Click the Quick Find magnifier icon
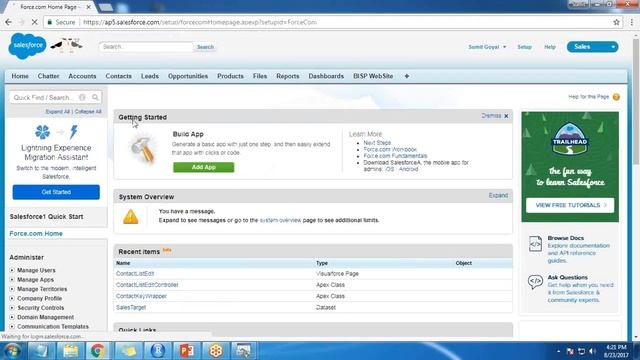 [95, 97]
